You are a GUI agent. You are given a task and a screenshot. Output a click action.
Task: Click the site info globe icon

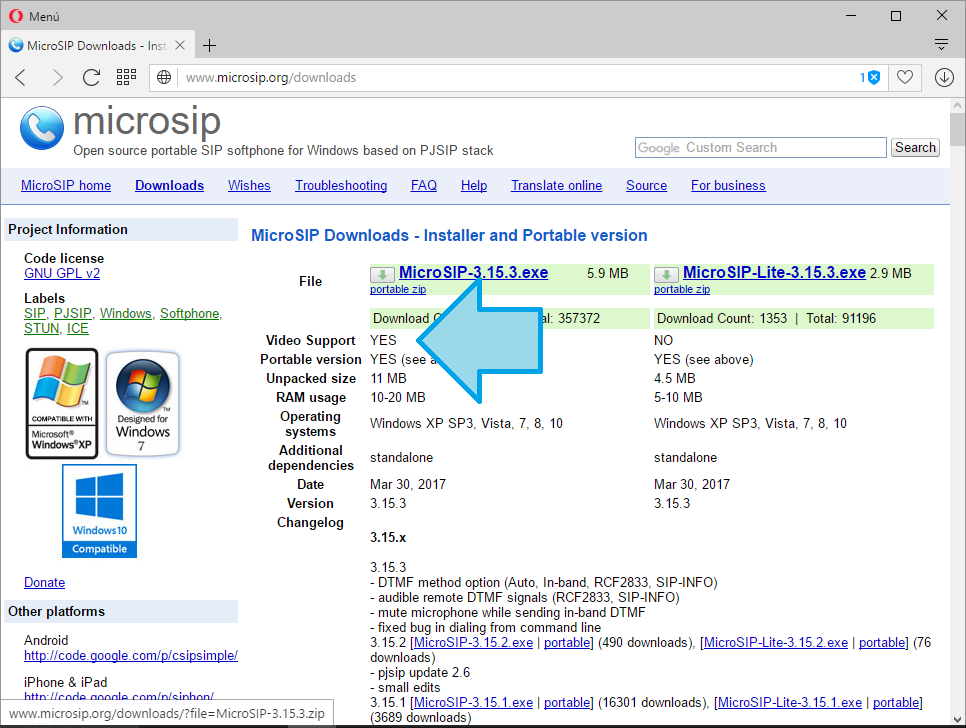coord(164,78)
